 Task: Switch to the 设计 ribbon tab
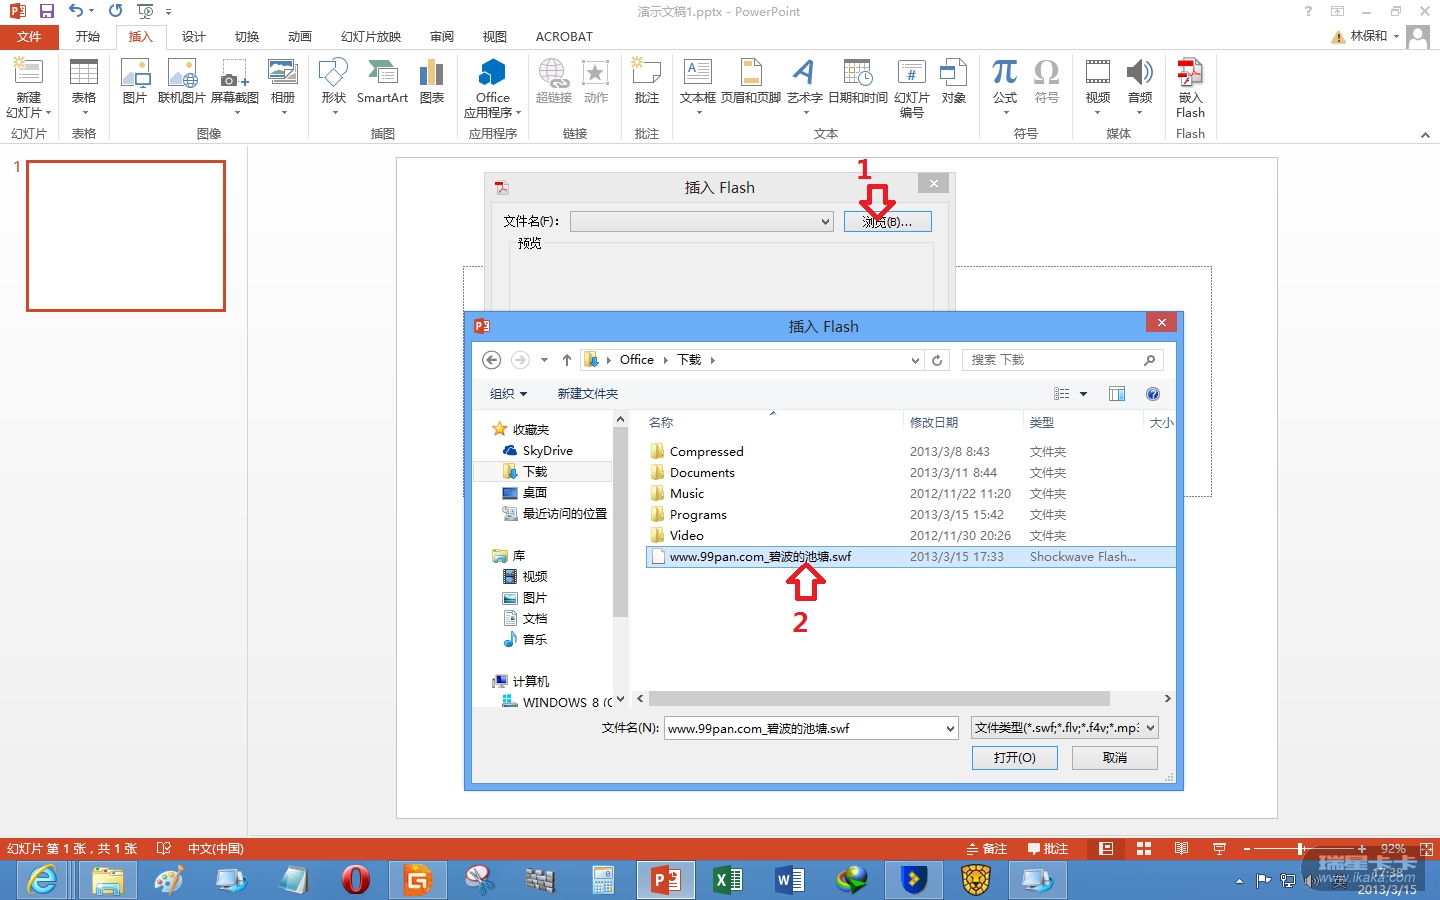[x=194, y=37]
